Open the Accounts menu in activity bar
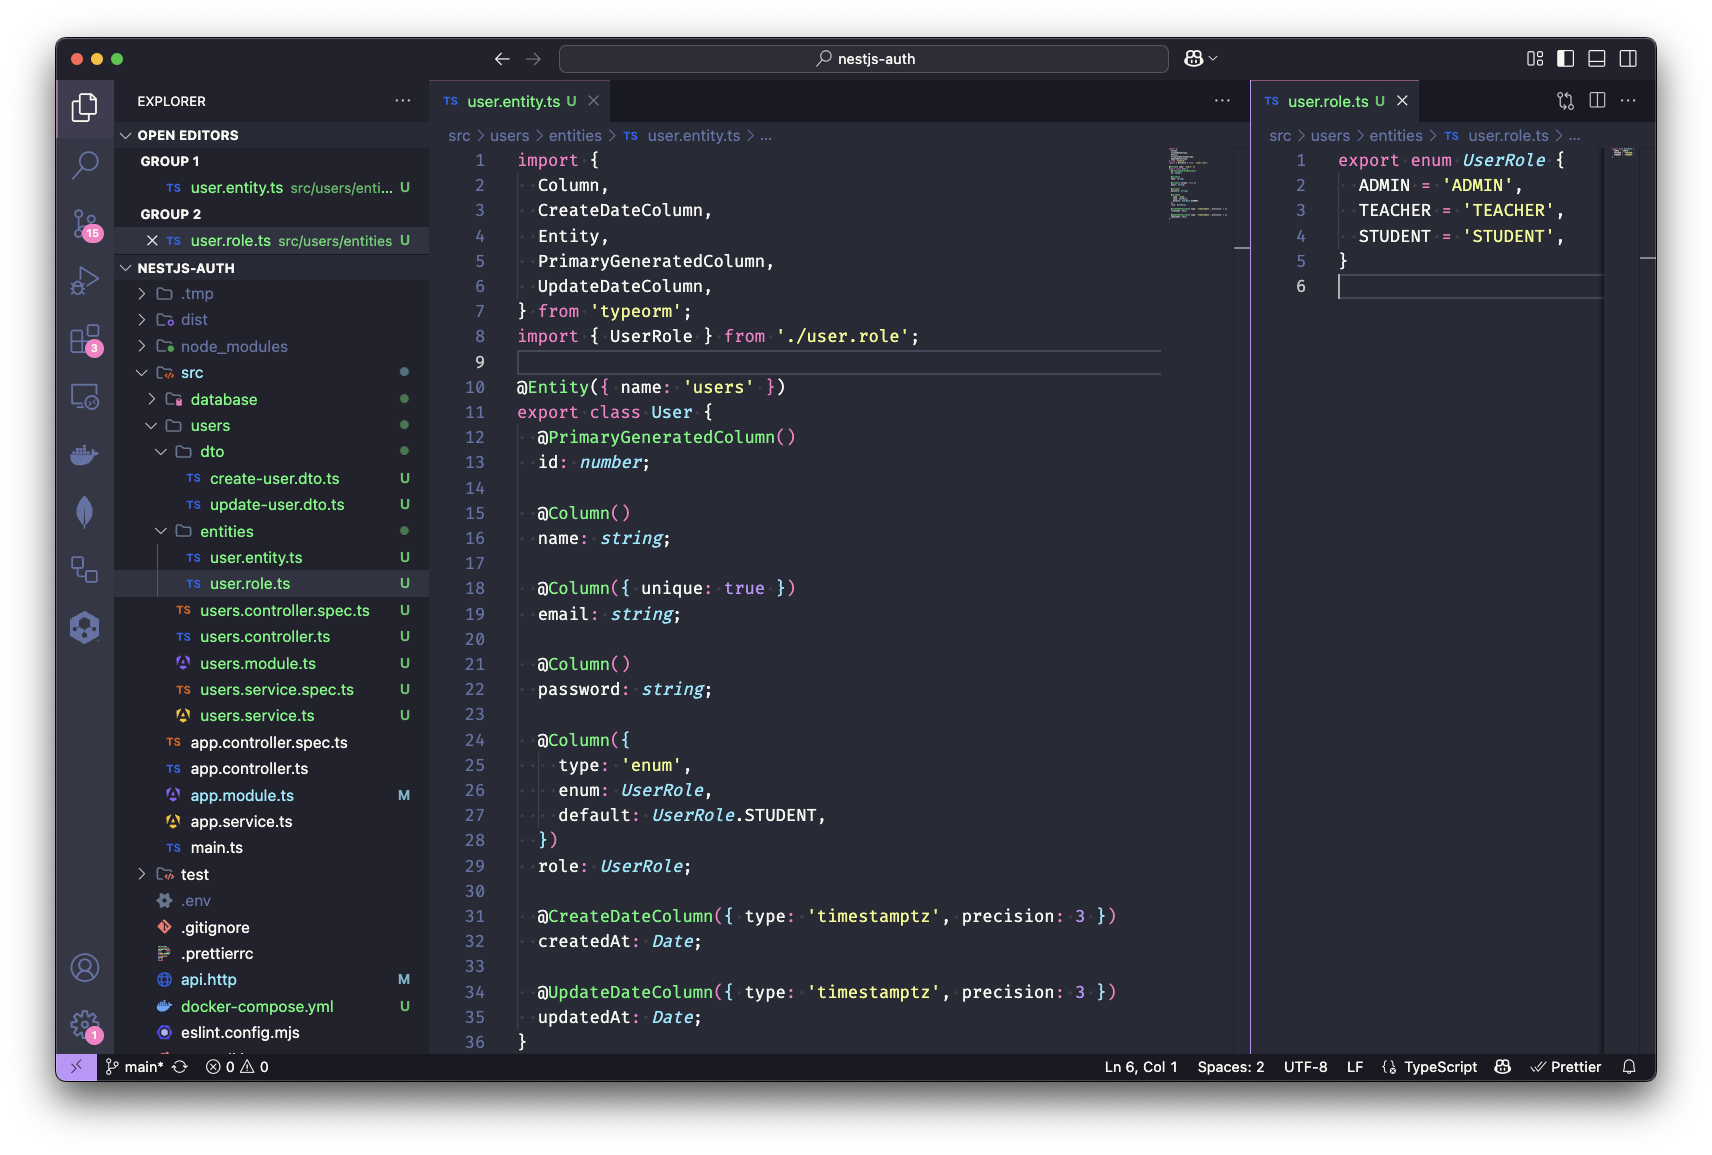Screen dimensions: 1712x1155 [85, 968]
